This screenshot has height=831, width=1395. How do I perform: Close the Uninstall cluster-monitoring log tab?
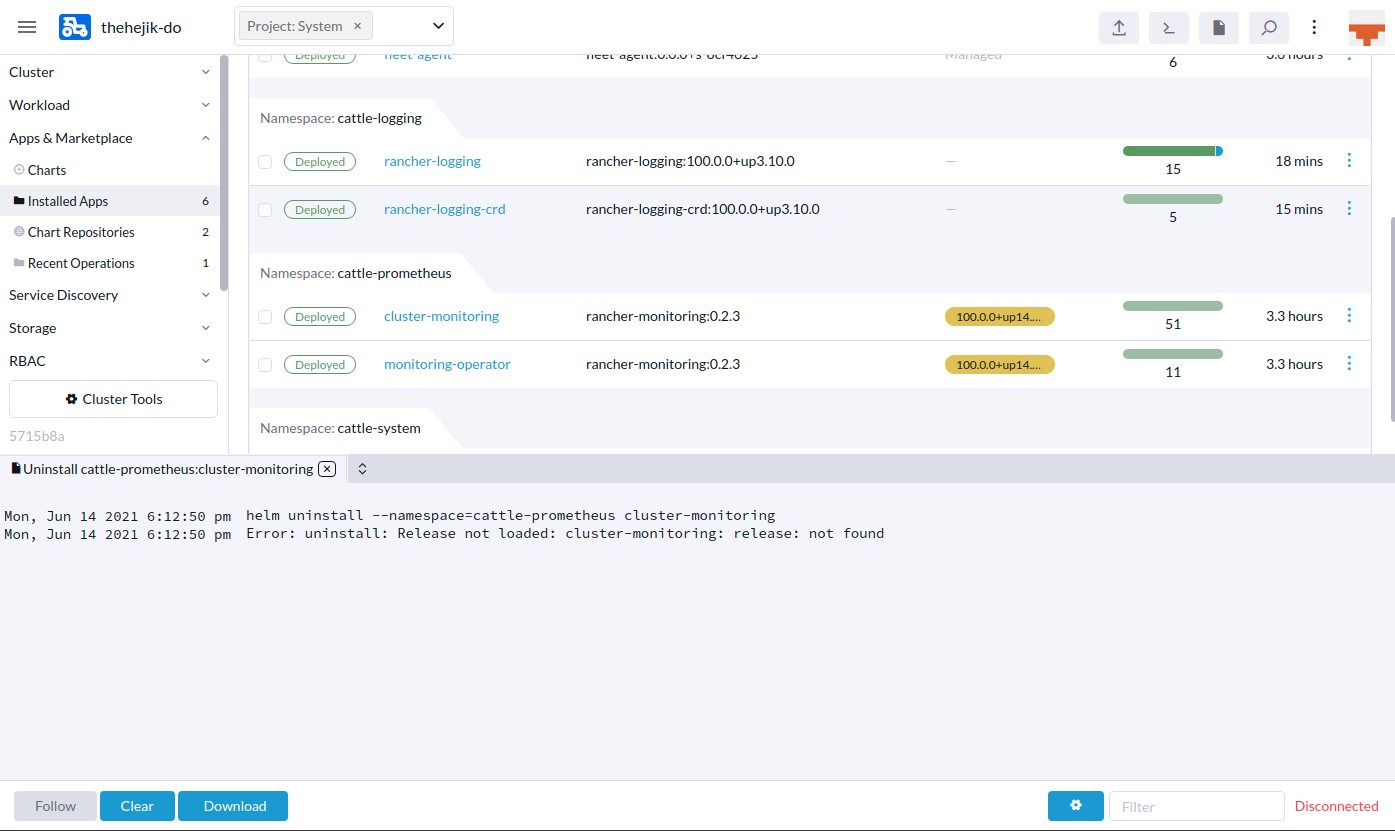point(327,469)
